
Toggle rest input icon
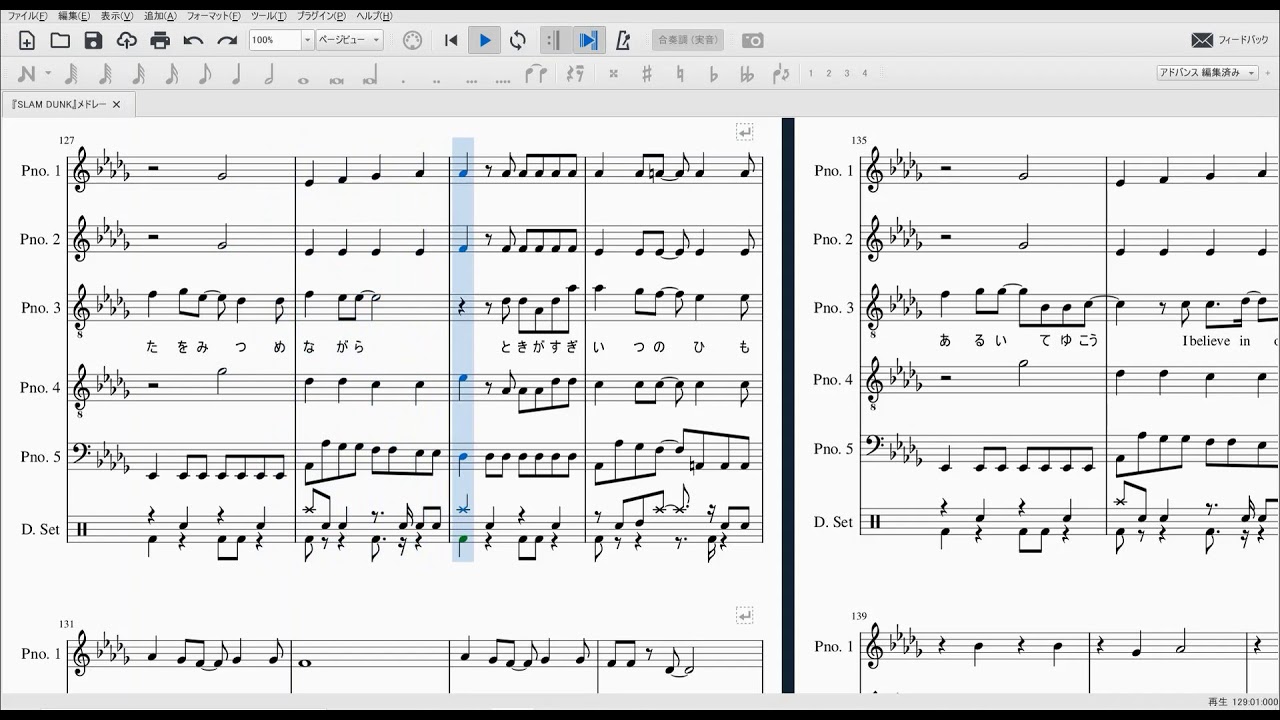coord(574,74)
